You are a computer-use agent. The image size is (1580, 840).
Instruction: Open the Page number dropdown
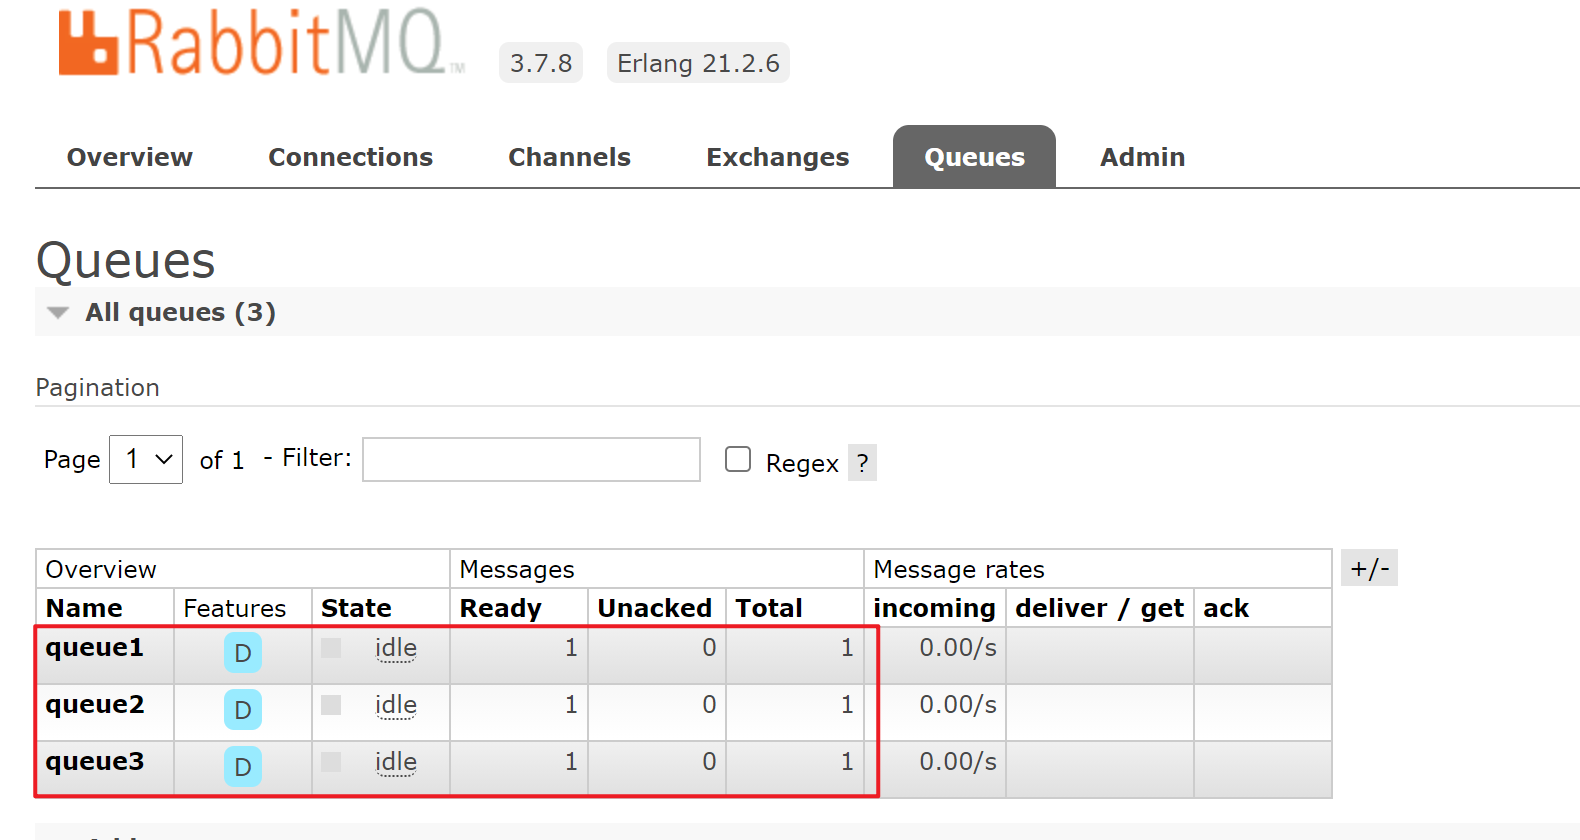click(146, 460)
